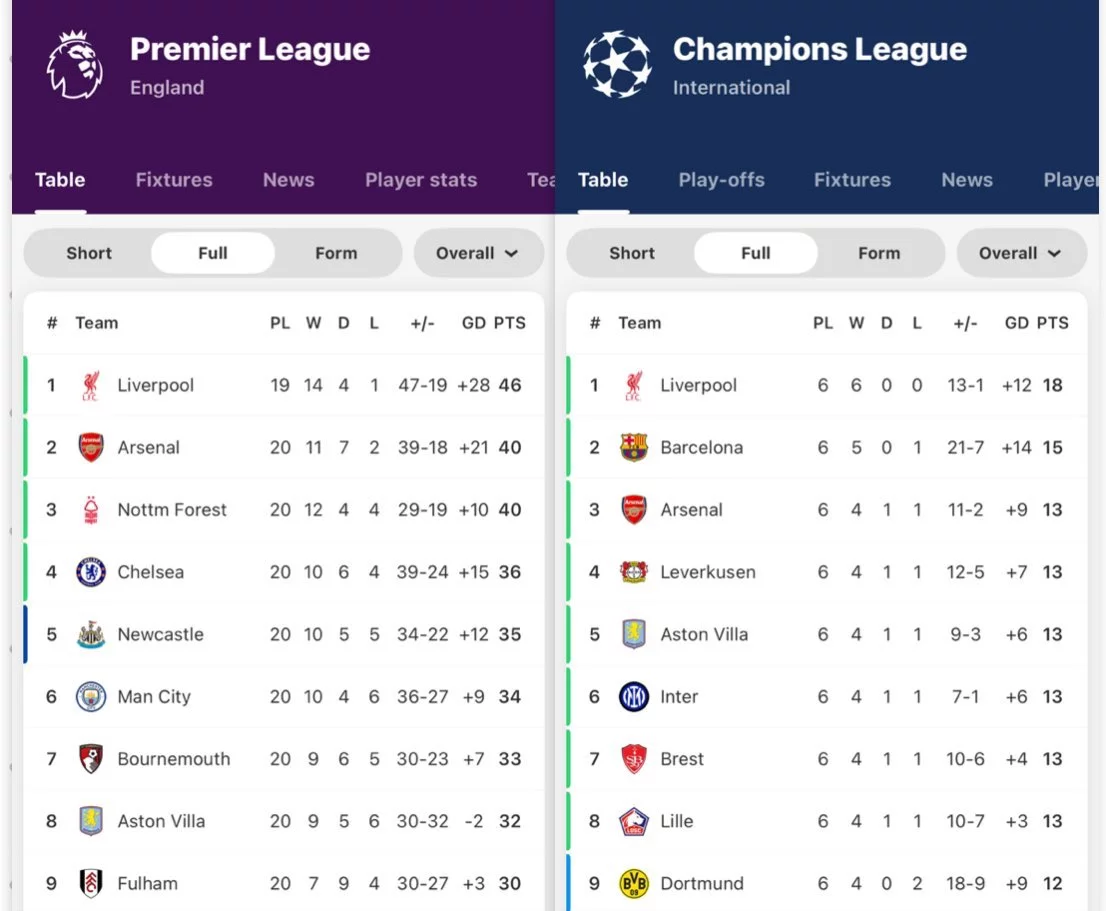This screenshot has height=911, width=1106.
Task: Go to the Premier League Fixtures tab
Action: tap(174, 180)
